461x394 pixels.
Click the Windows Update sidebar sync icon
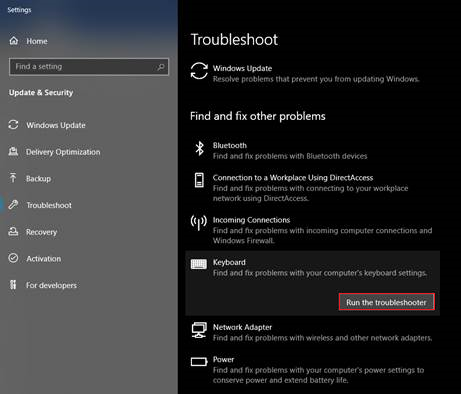(13, 125)
